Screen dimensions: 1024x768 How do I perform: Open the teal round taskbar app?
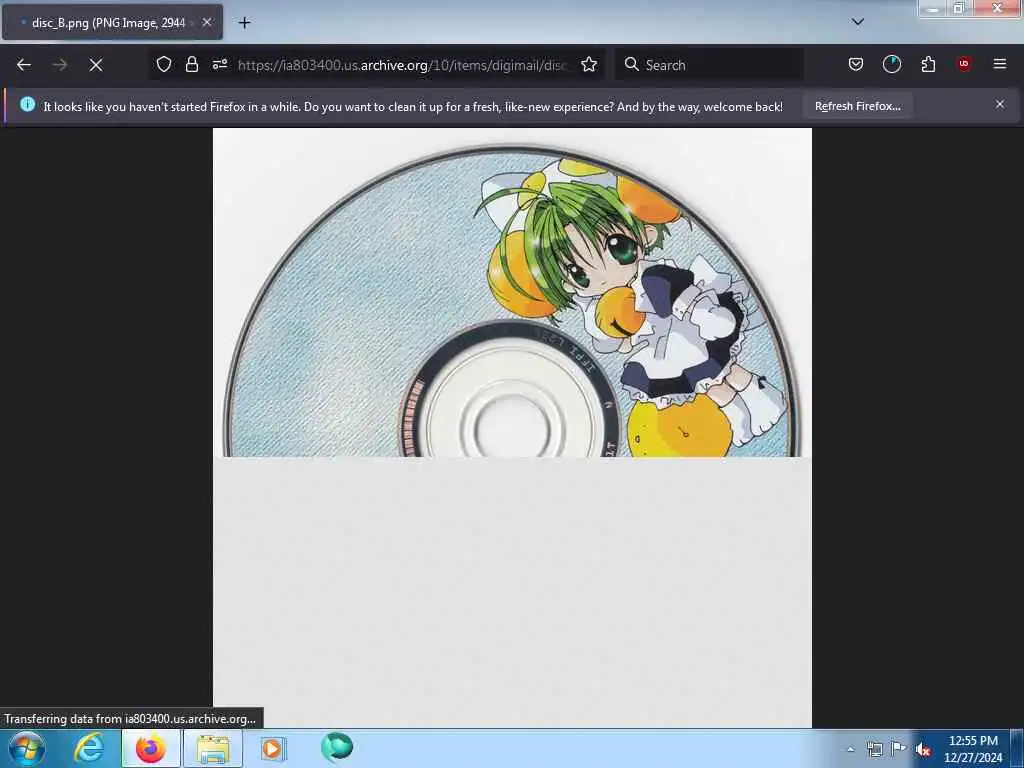click(336, 748)
